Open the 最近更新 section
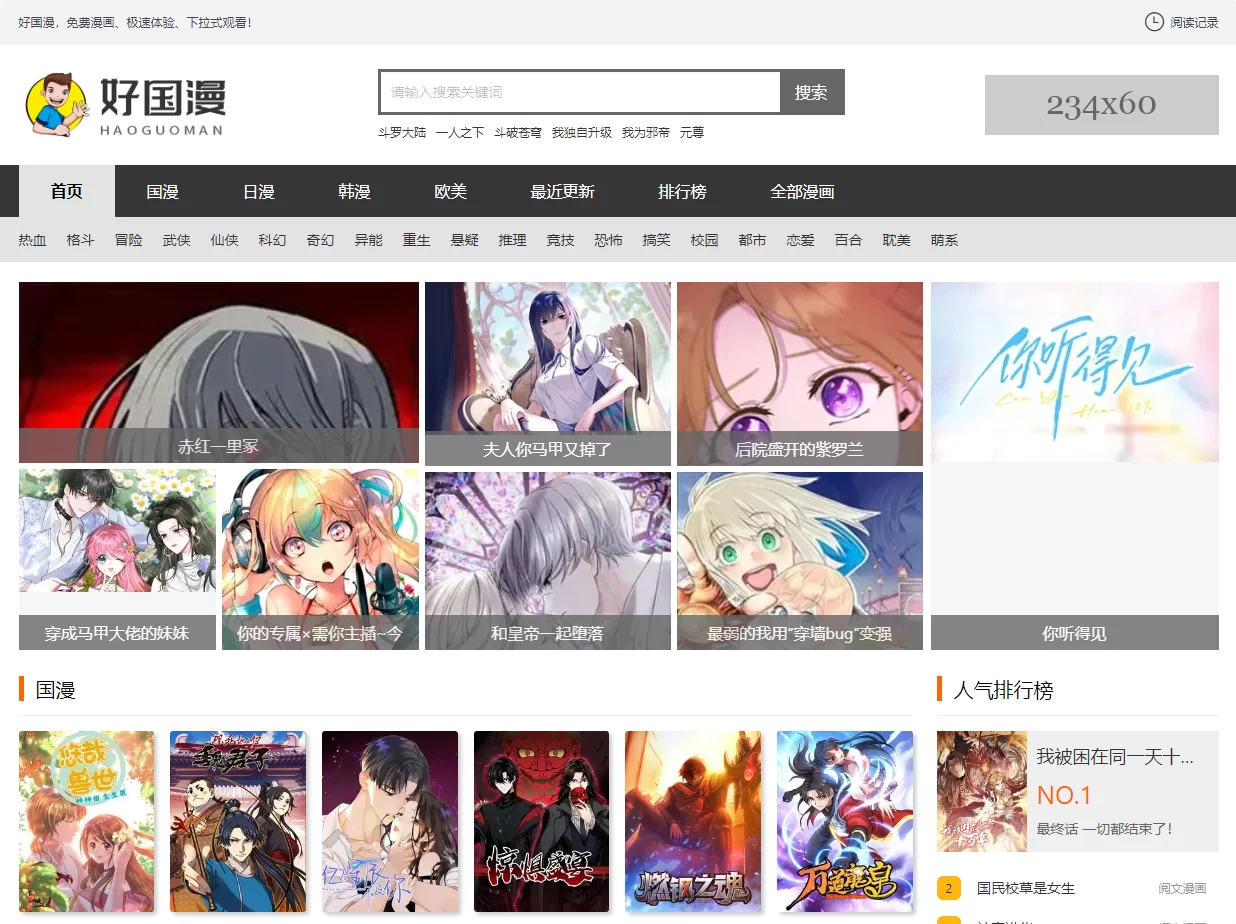 [562, 191]
